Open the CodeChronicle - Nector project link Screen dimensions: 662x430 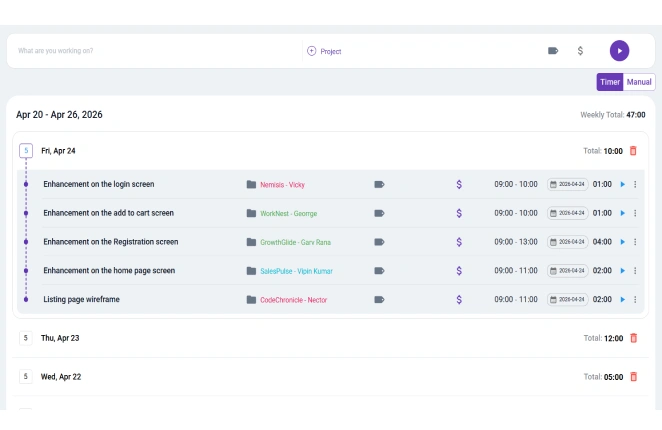(x=293, y=299)
